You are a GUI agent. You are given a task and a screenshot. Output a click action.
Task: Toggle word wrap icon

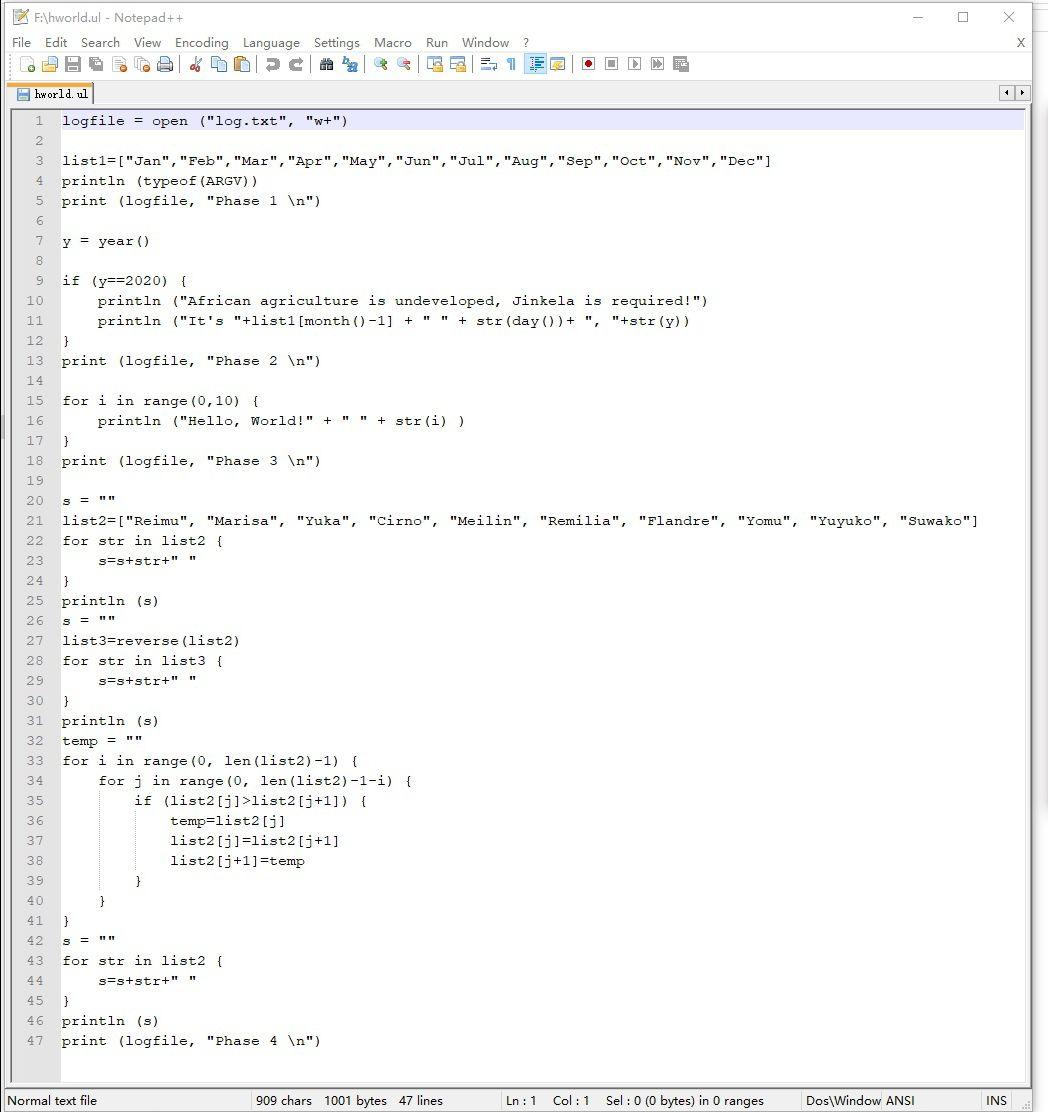coord(489,65)
